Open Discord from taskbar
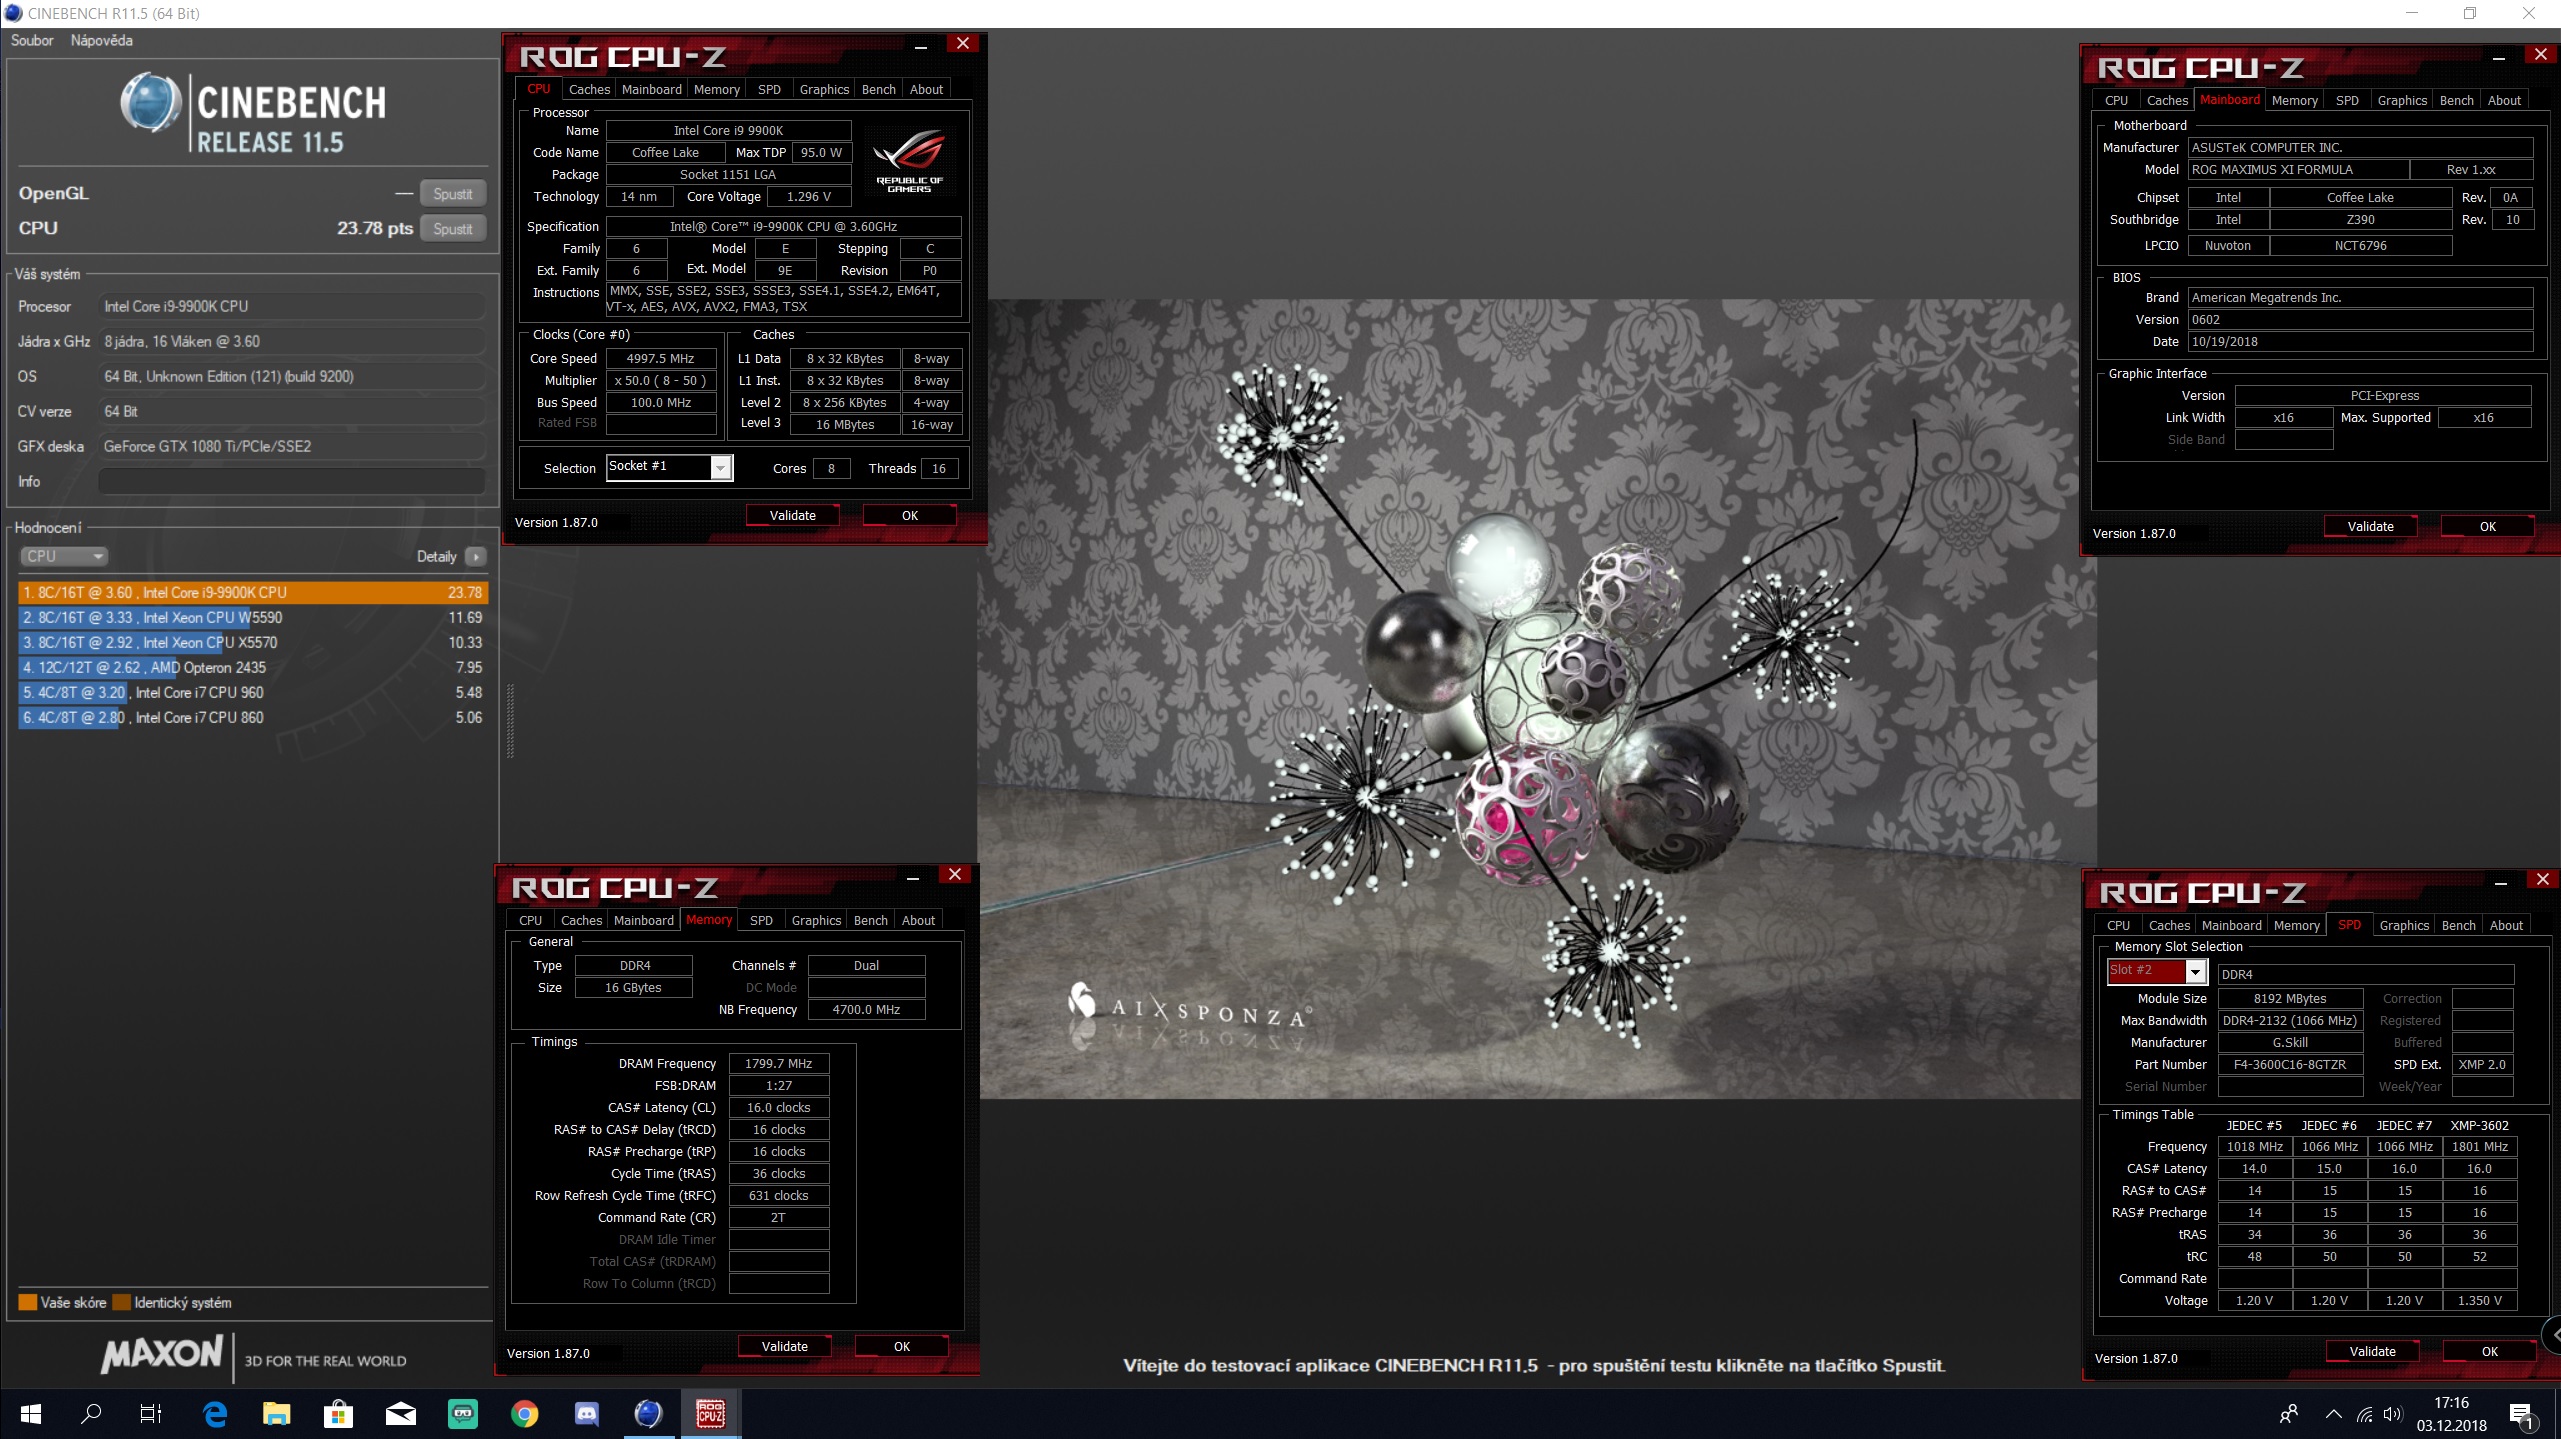This screenshot has width=2561, height=1439. pos(587,1413)
